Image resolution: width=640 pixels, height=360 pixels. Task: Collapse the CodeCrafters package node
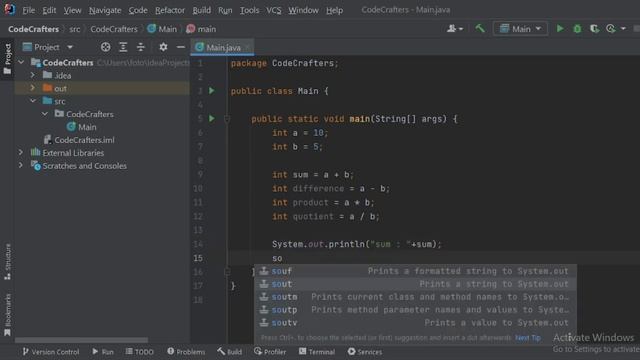tap(45, 114)
